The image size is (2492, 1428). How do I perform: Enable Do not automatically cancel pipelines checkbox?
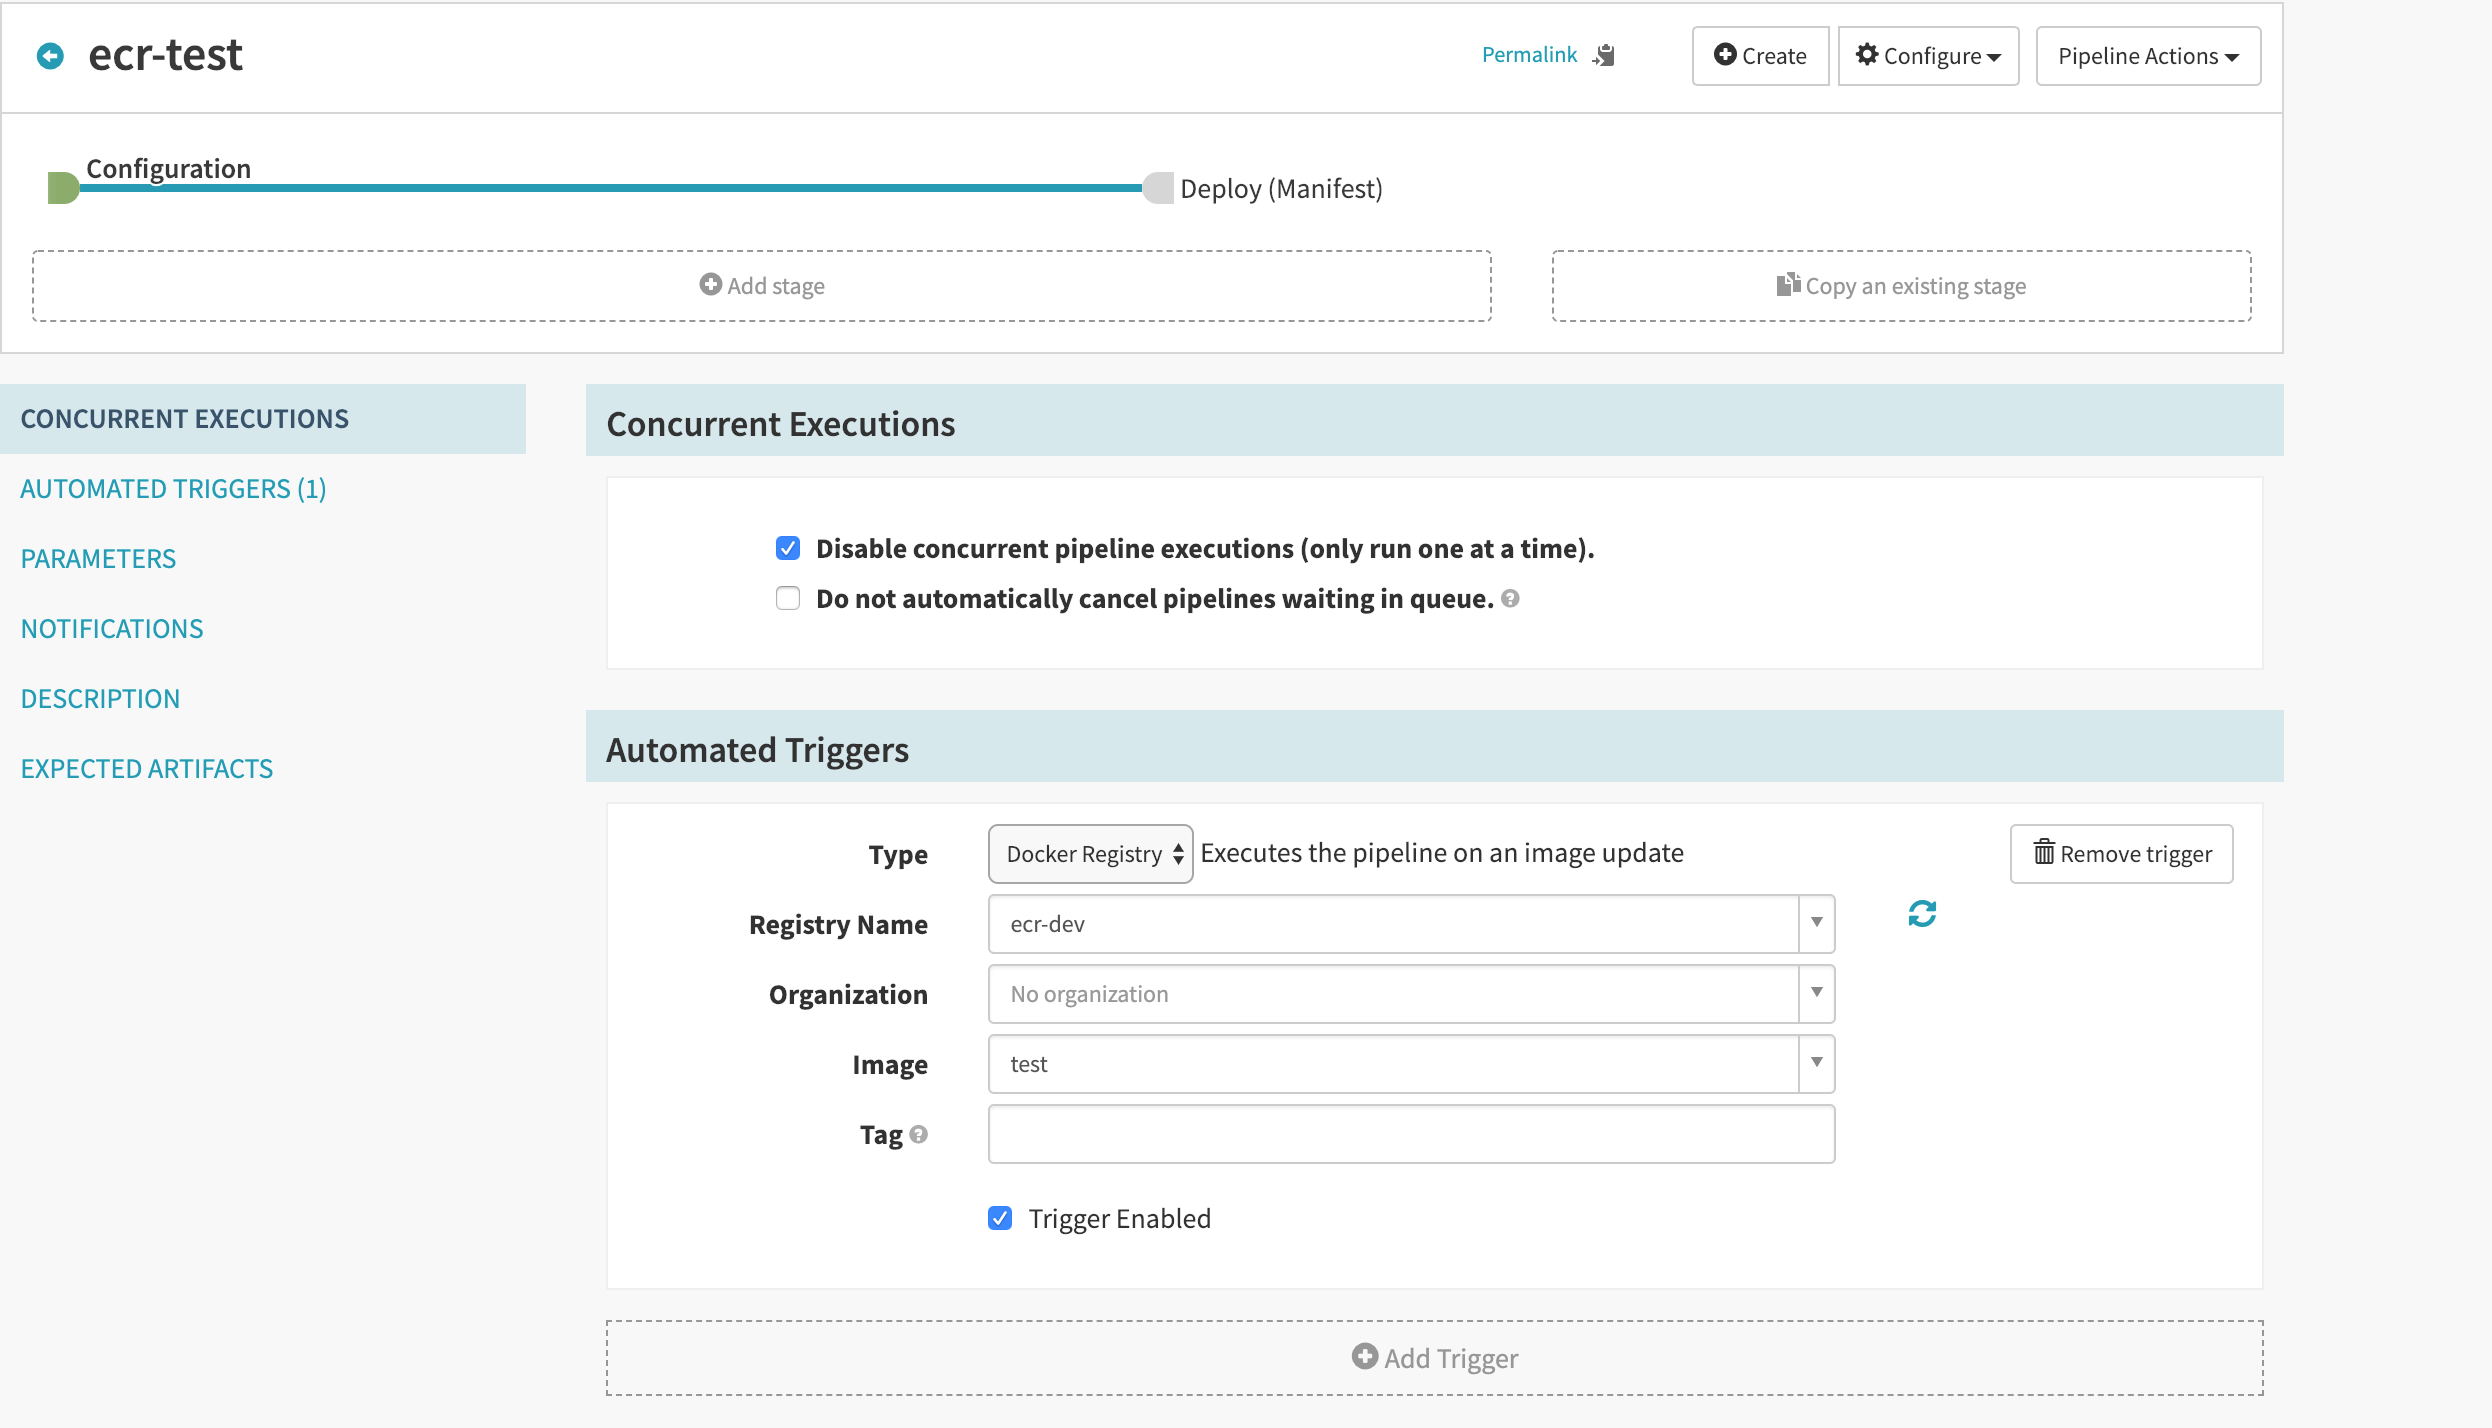788,598
